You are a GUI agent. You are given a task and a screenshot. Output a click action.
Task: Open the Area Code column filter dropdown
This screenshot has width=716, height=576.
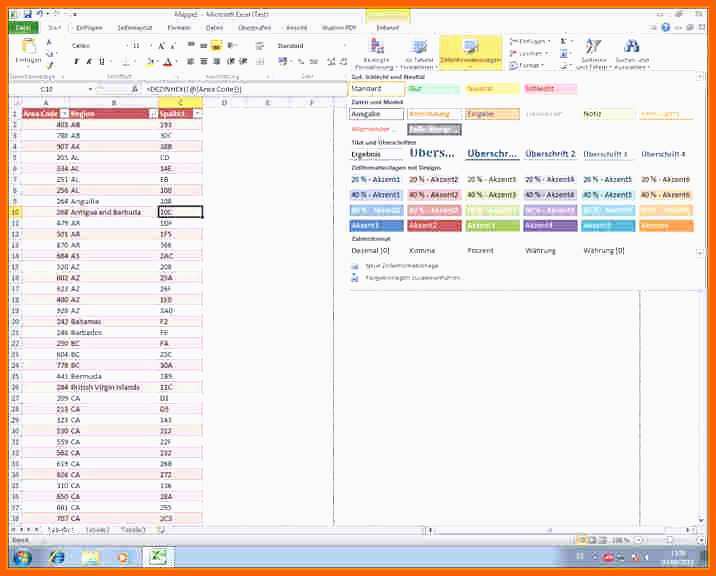[64, 113]
